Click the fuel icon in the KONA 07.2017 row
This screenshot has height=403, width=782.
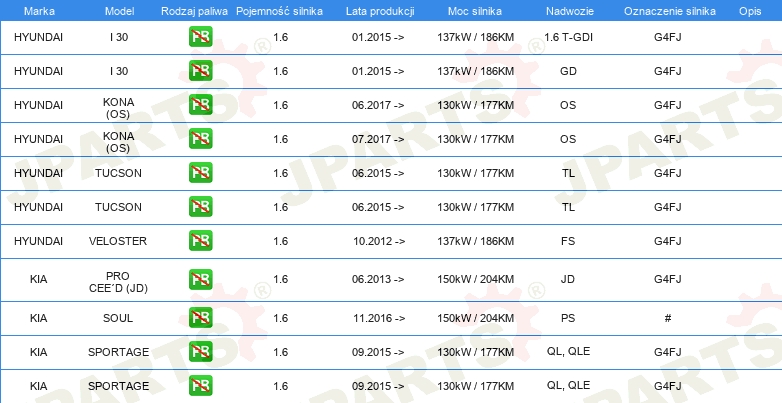click(200, 139)
